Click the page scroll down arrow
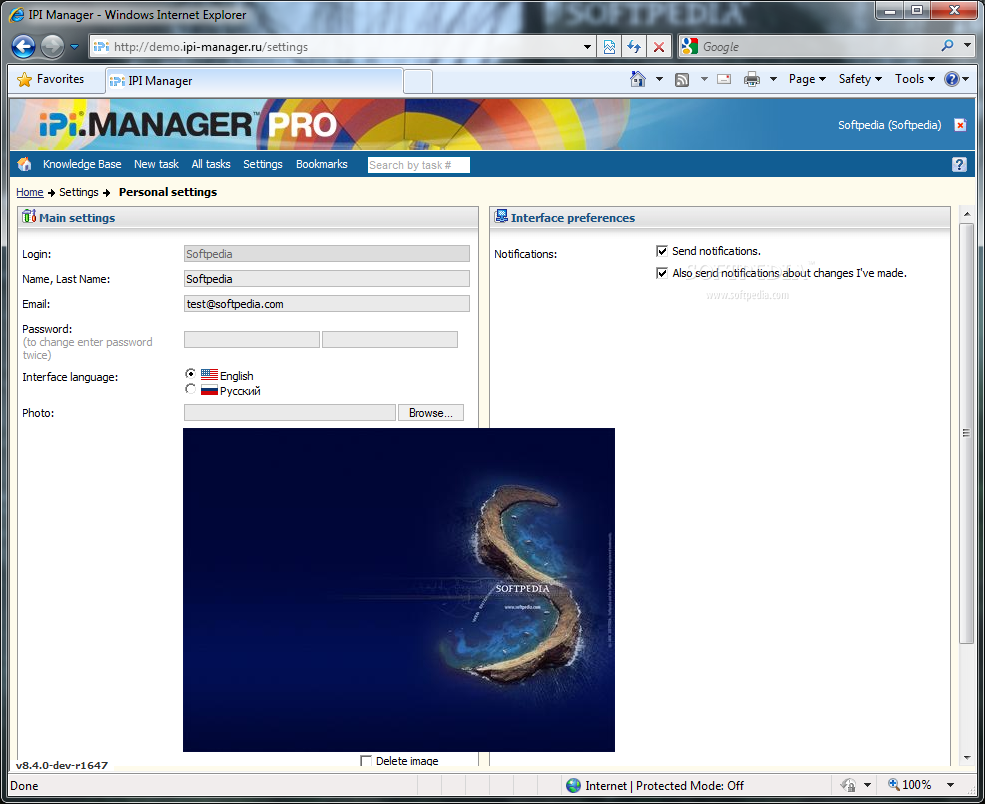The image size is (985, 804). click(967, 758)
